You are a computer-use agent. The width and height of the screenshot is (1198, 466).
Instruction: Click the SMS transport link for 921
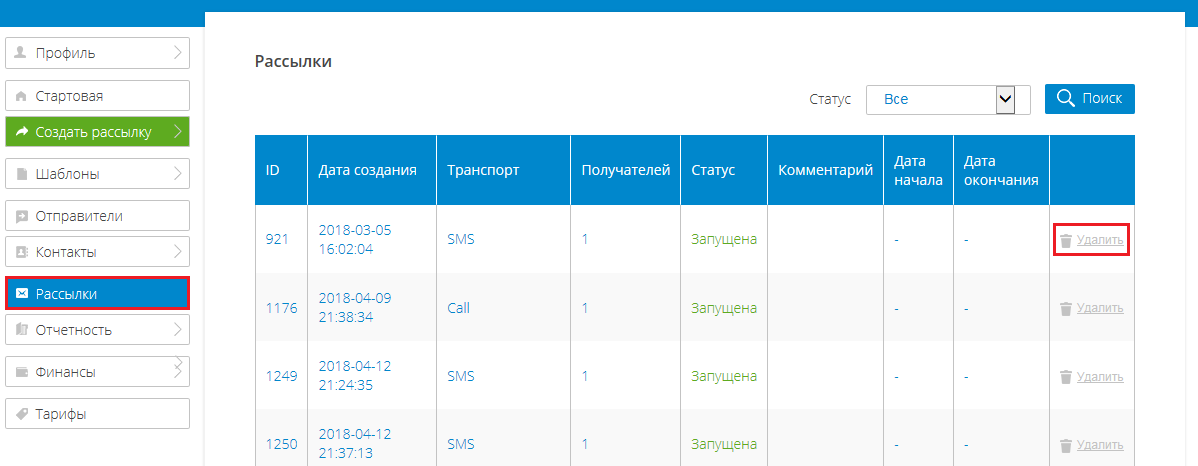pos(461,239)
